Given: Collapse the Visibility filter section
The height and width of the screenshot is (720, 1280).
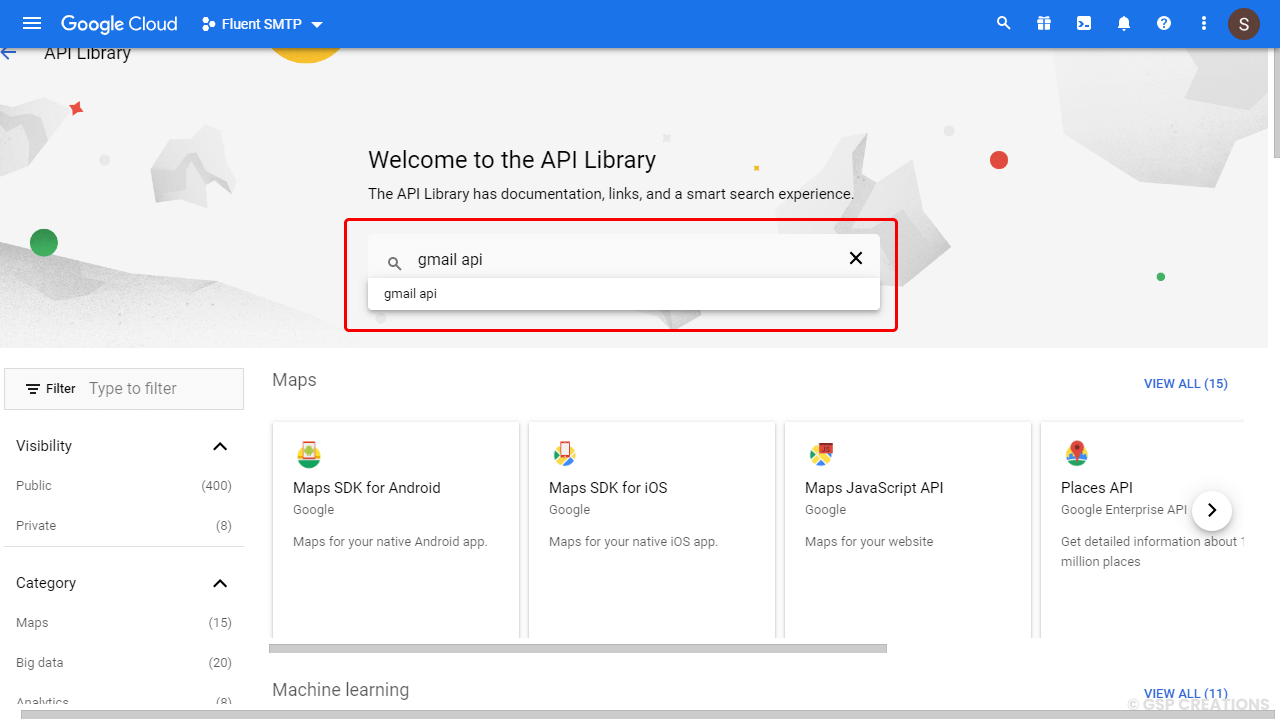Looking at the screenshot, I should point(220,446).
